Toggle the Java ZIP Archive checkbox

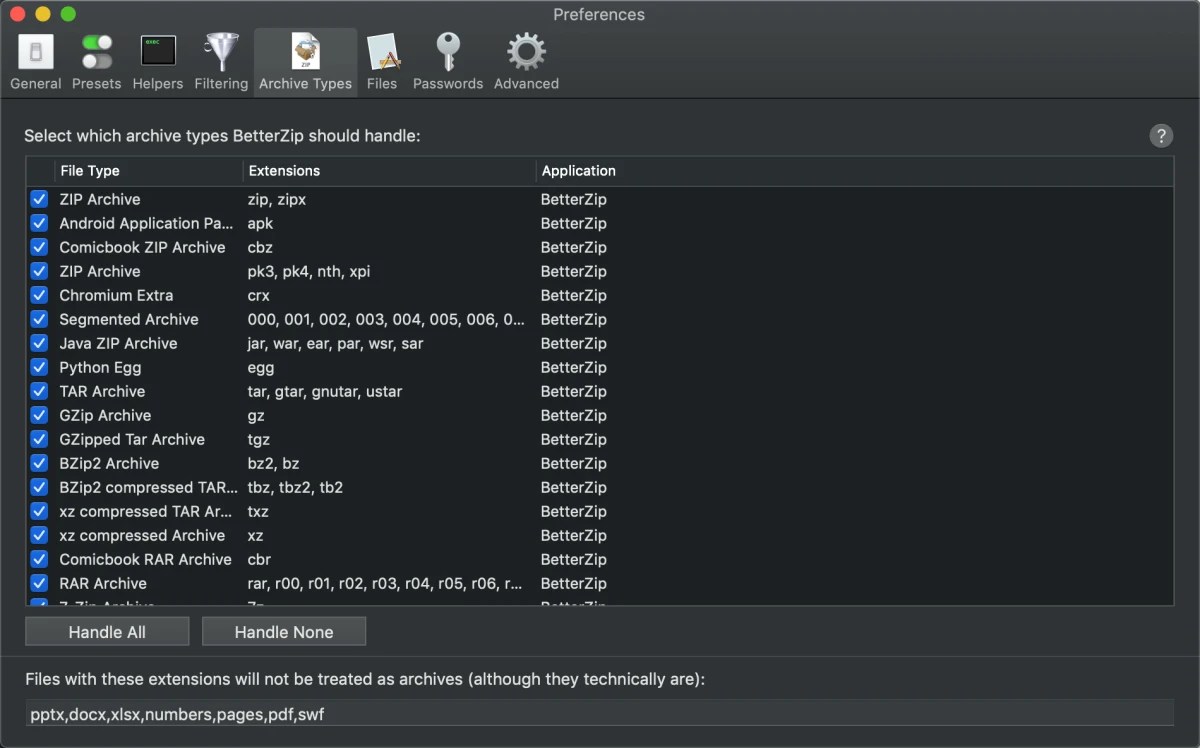tap(39, 343)
